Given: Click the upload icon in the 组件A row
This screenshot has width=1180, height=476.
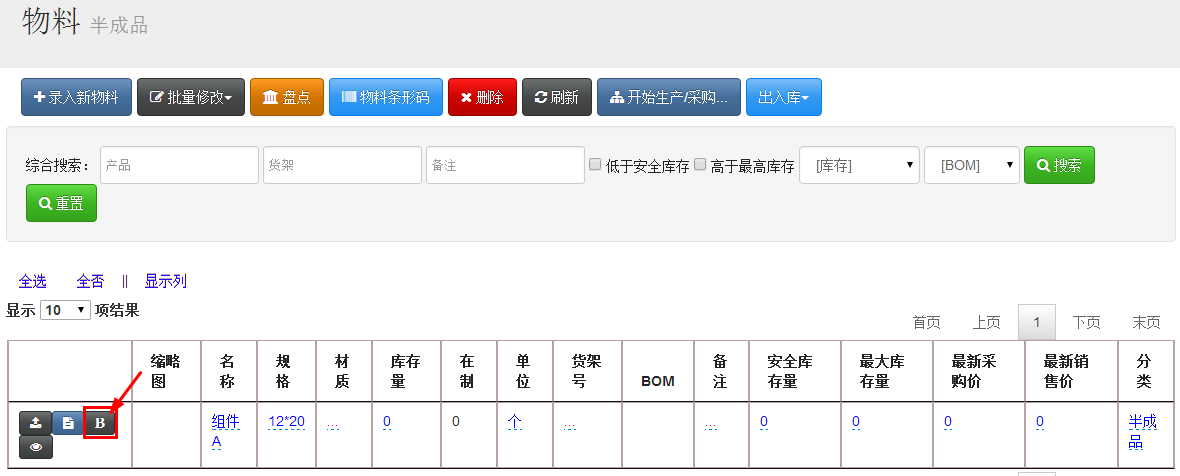Looking at the screenshot, I should click(34, 423).
